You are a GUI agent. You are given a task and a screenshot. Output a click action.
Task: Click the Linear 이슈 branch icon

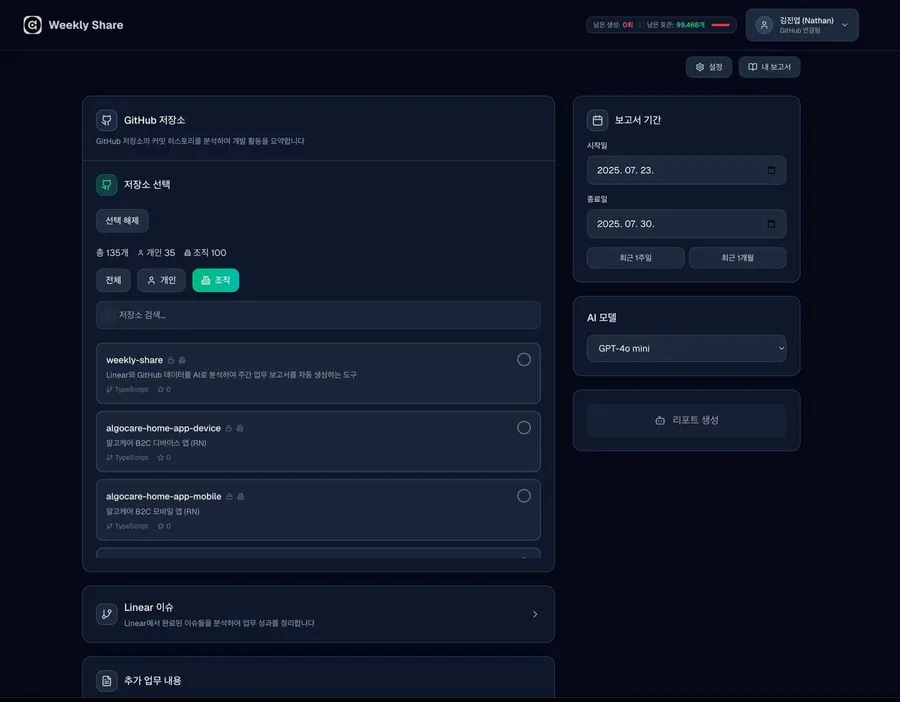point(107,614)
